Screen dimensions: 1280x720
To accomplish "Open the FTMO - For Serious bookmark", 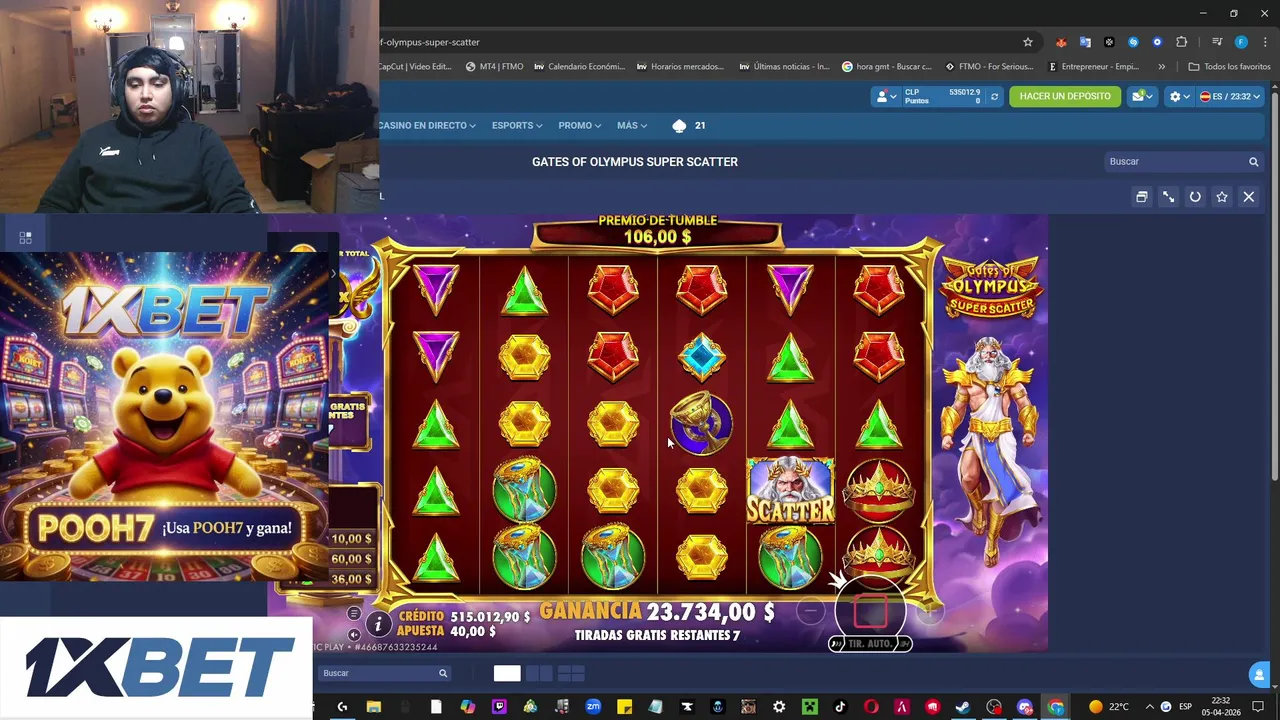I will coord(988,67).
